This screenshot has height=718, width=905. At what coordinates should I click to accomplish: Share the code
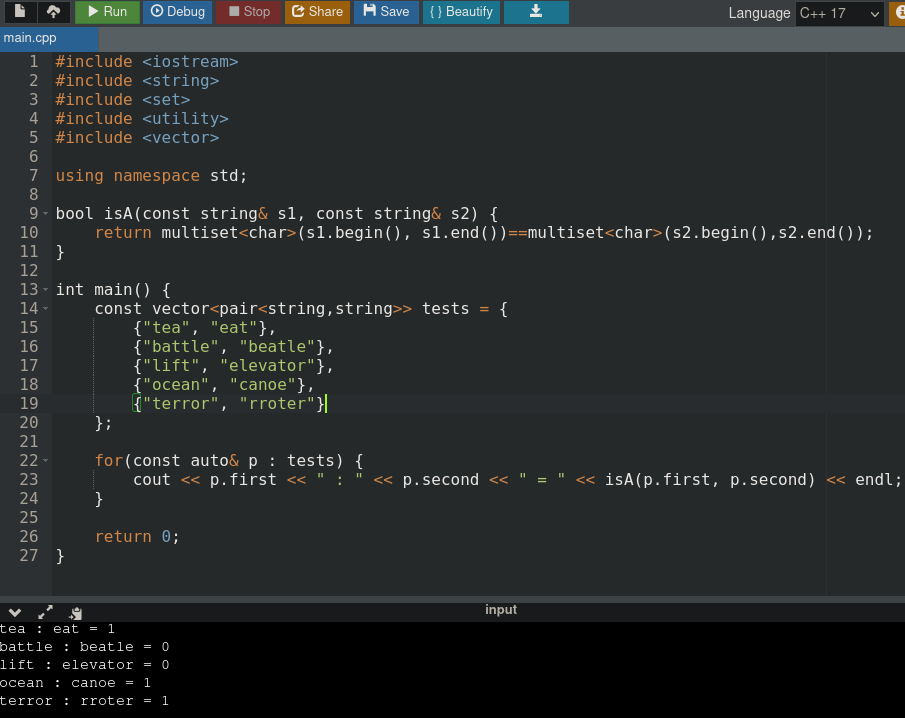click(x=317, y=12)
